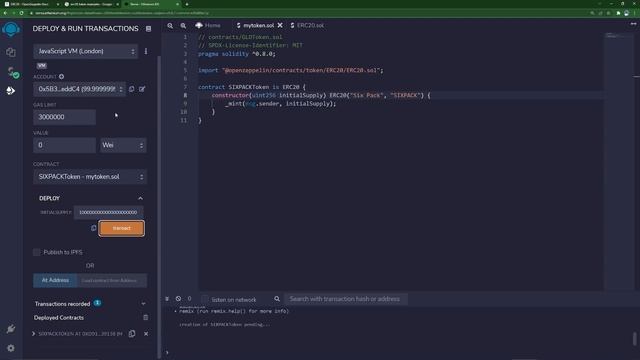This screenshot has height=360, width=640.
Task: Open the File Explorer sidebar icon
Action: pos(11,52)
